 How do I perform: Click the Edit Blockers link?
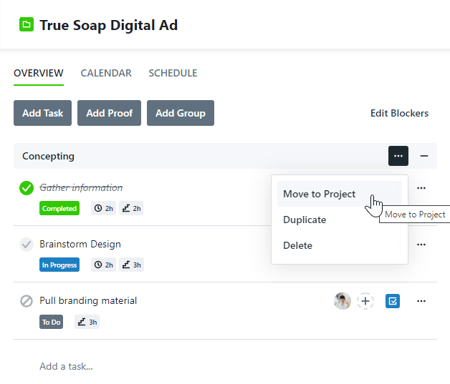[399, 113]
